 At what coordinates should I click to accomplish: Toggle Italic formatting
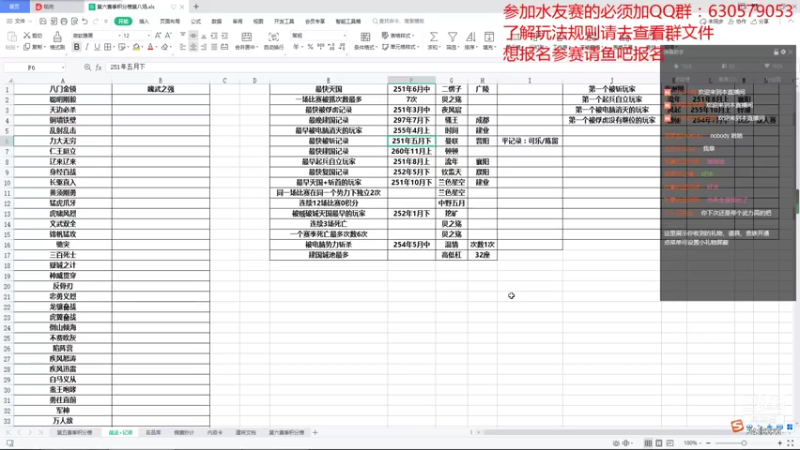click(x=87, y=47)
